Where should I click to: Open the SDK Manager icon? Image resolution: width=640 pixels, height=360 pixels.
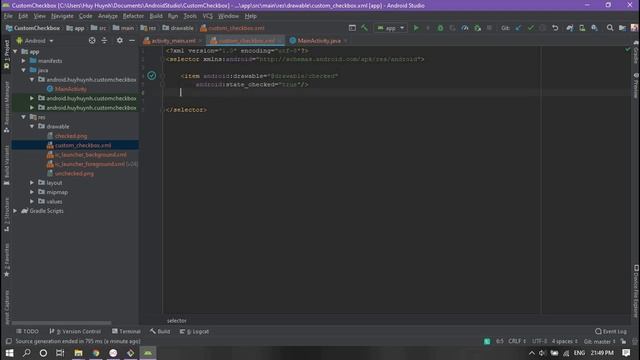click(594, 28)
